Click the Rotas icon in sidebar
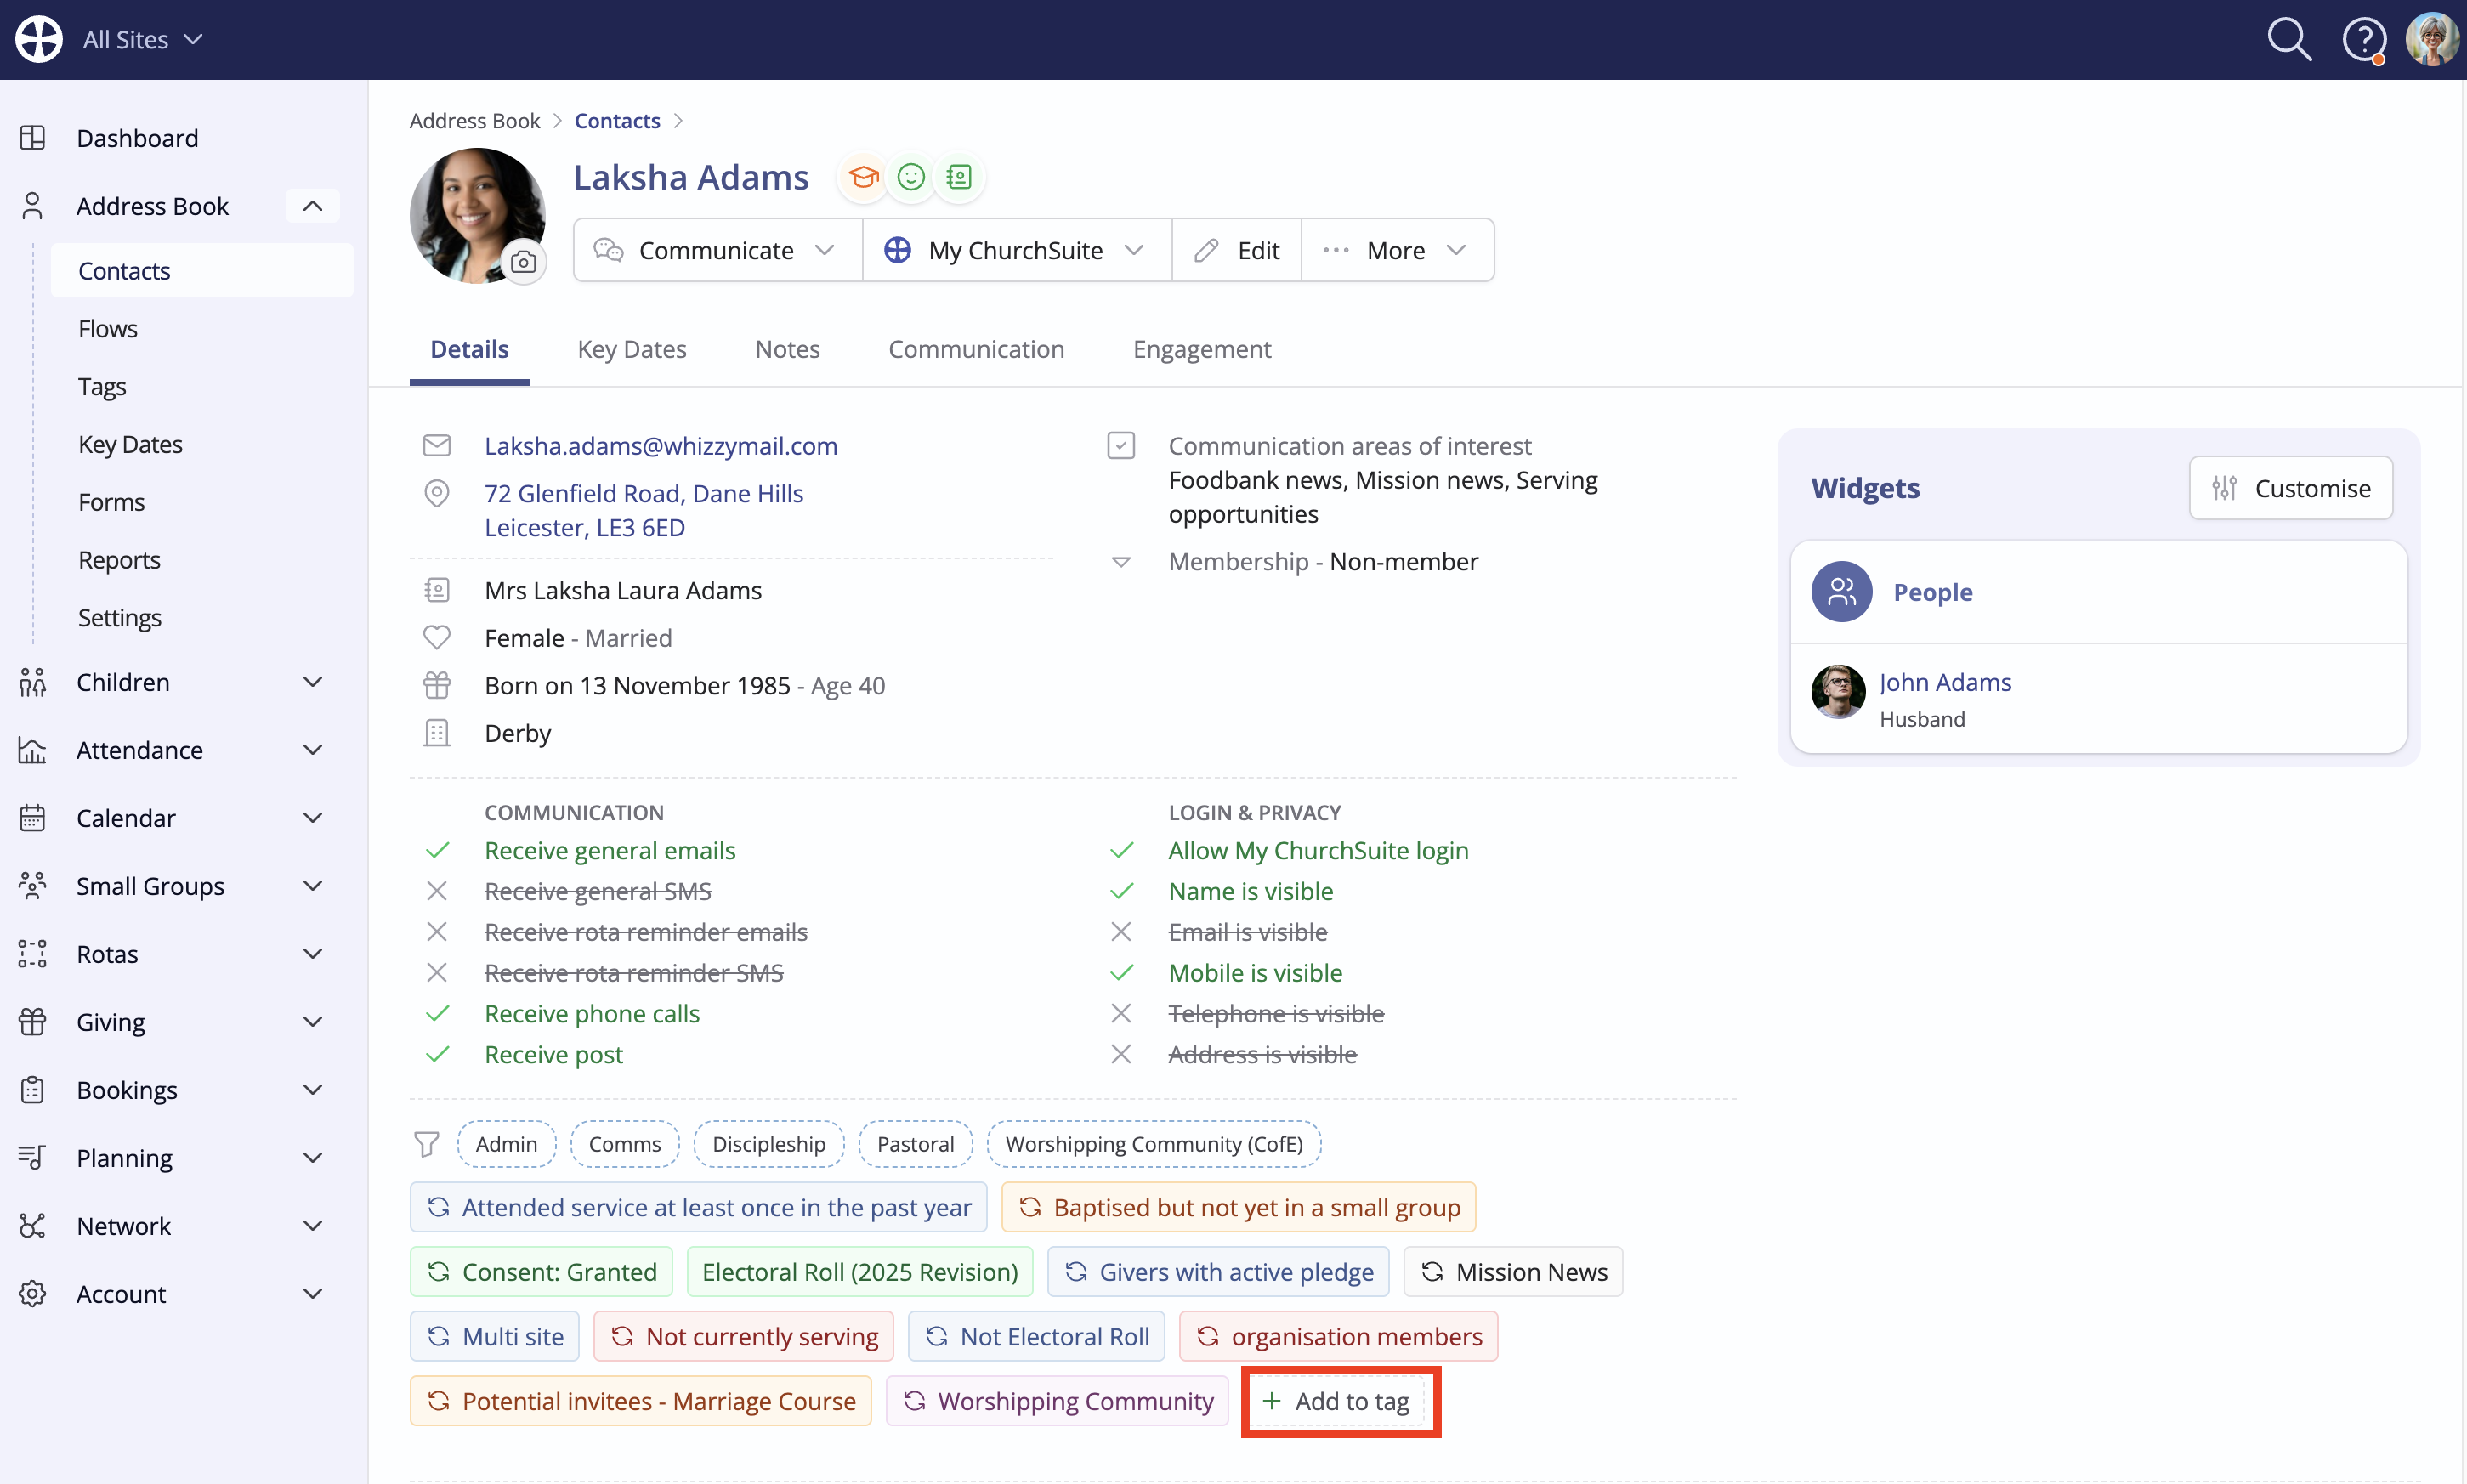Screen dimensions: 2467x1484 [33, 954]
